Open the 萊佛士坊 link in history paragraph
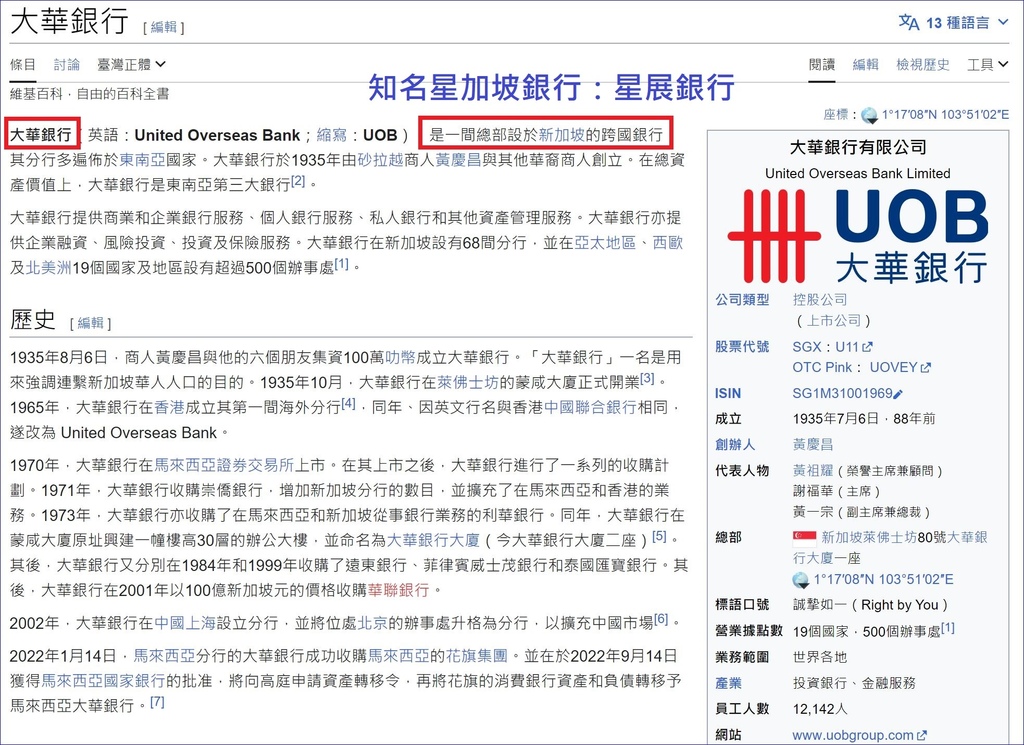 click(468, 382)
